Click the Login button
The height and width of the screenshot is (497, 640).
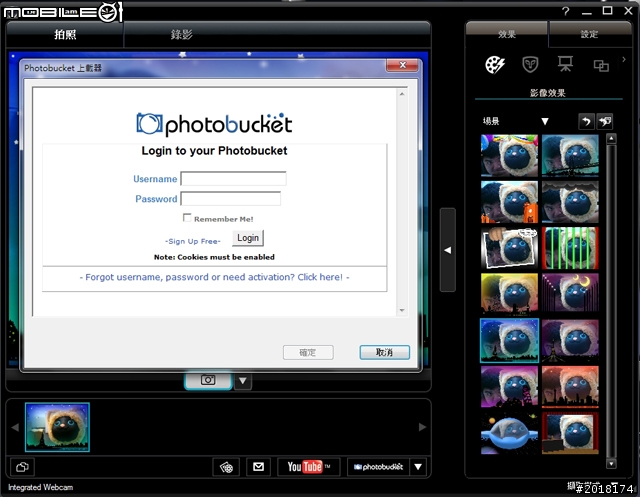tap(248, 238)
